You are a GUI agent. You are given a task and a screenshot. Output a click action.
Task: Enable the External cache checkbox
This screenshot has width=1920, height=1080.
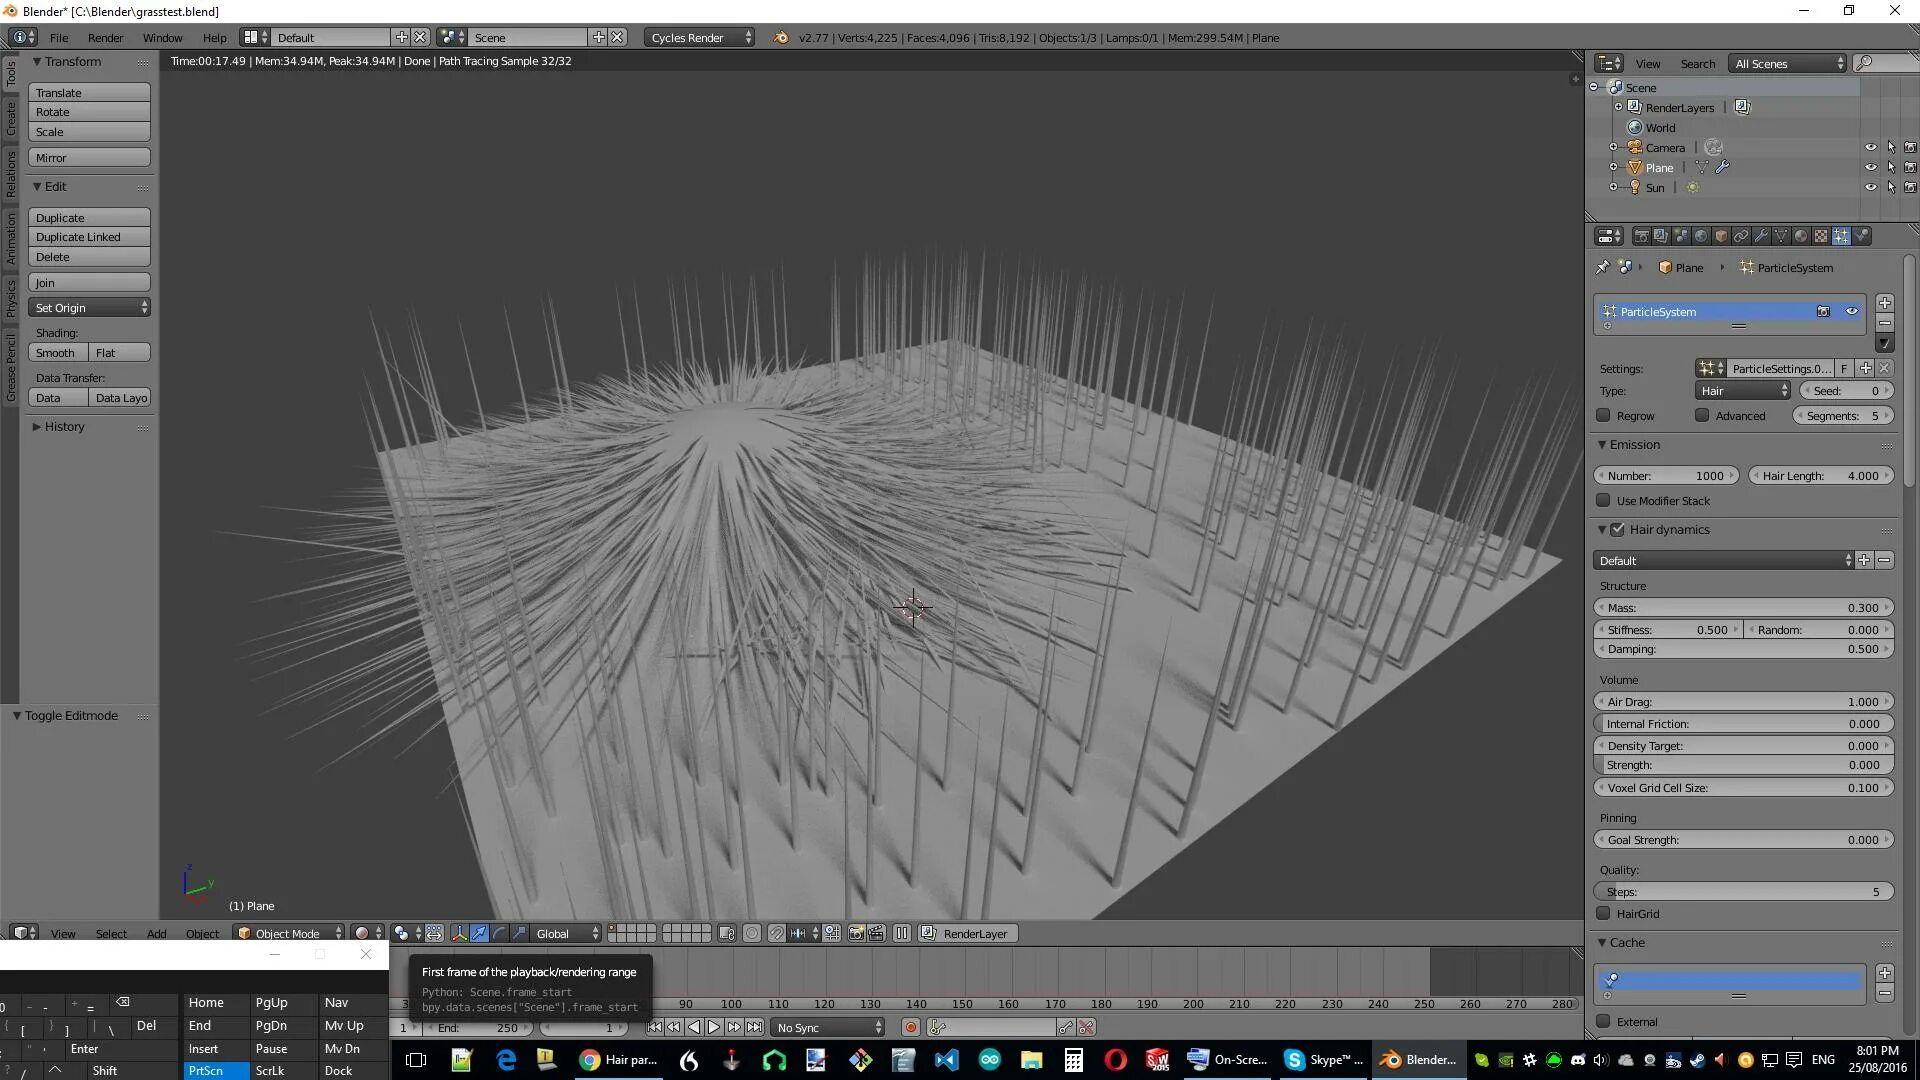[1603, 1021]
